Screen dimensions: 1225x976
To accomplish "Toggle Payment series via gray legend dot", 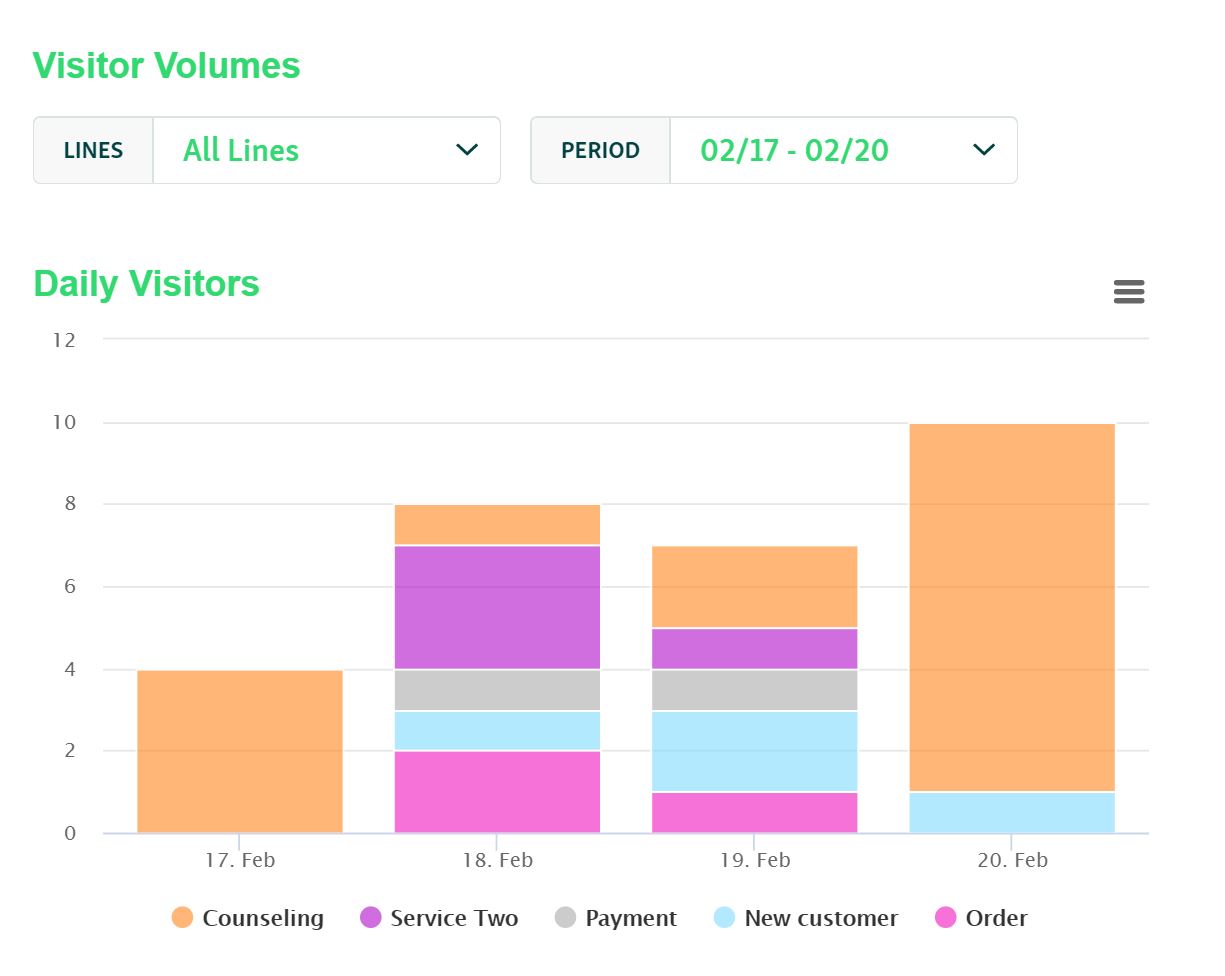I will [566, 918].
